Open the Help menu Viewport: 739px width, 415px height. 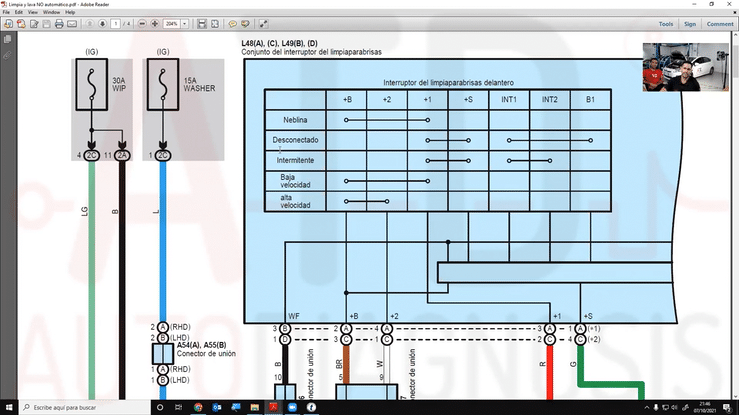click(x=70, y=12)
